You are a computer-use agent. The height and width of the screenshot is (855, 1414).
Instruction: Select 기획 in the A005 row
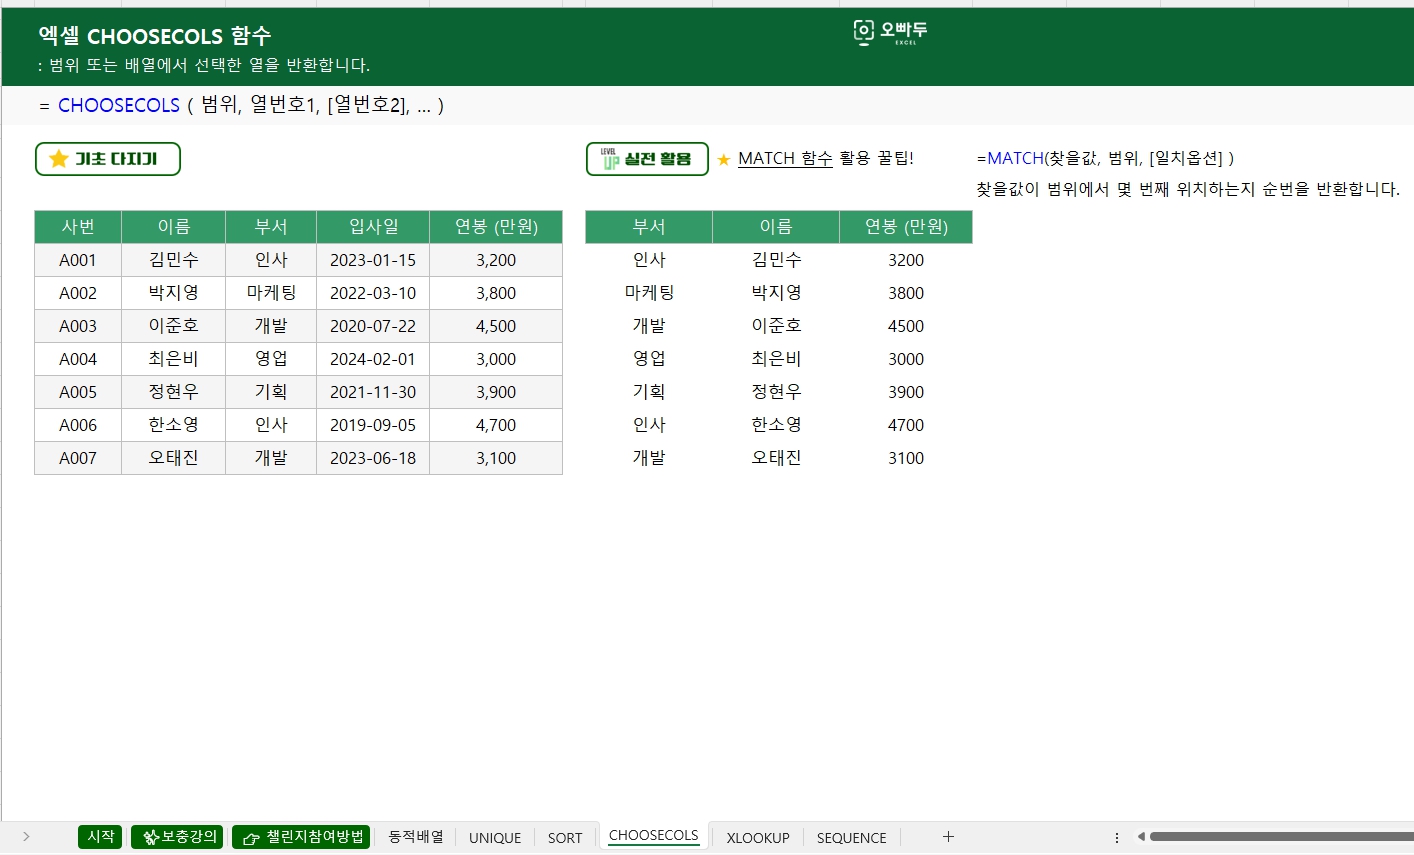click(x=271, y=392)
